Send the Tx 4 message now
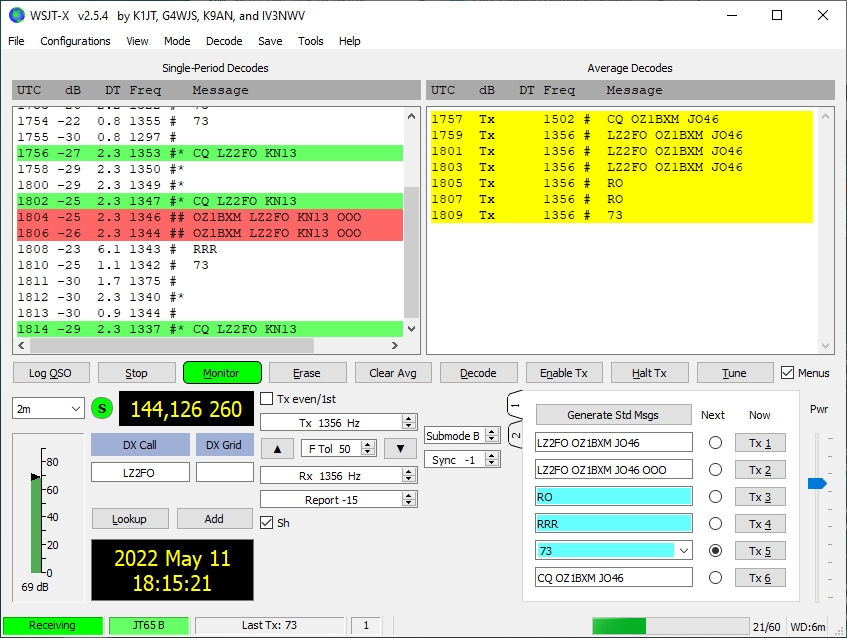The height and width of the screenshot is (638, 847). point(760,523)
